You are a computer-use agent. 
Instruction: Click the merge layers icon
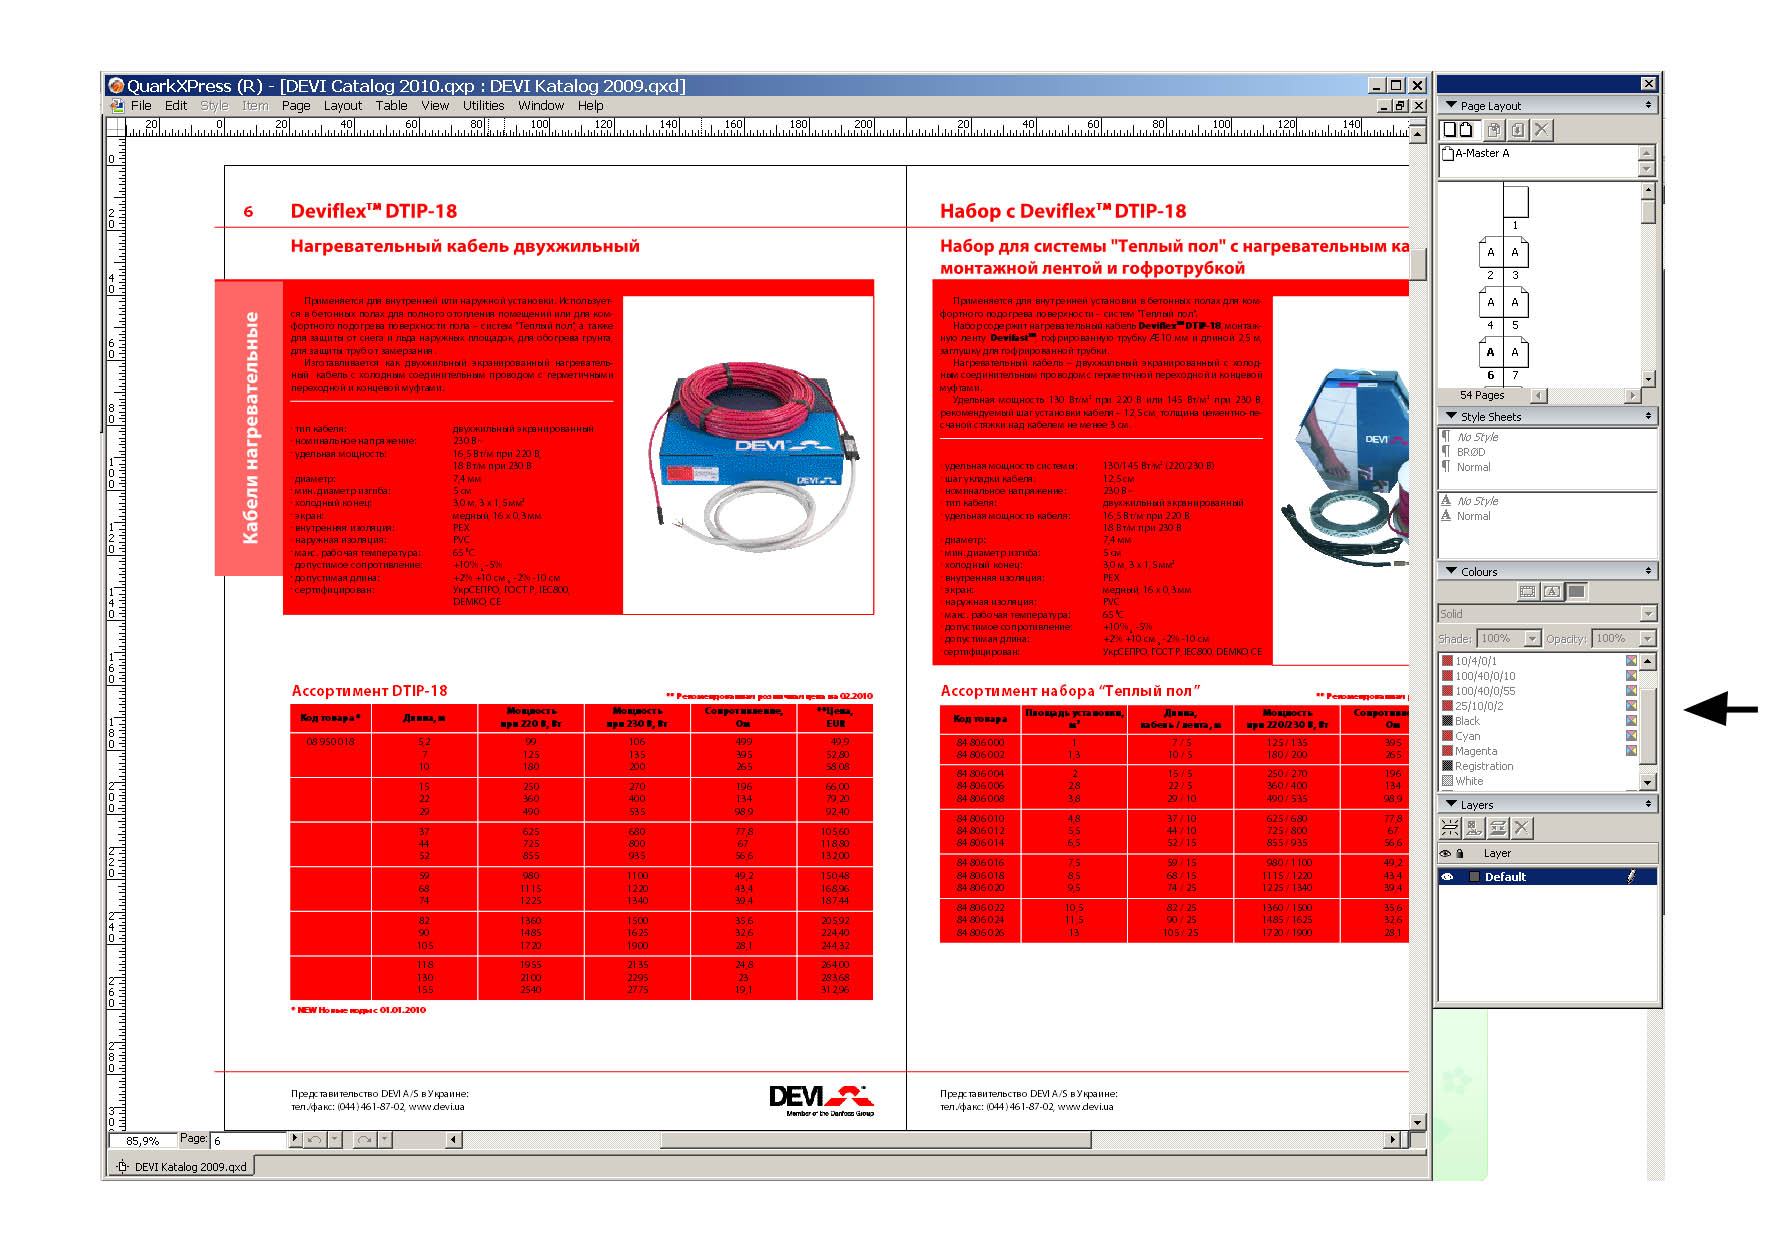[x=1497, y=827]
